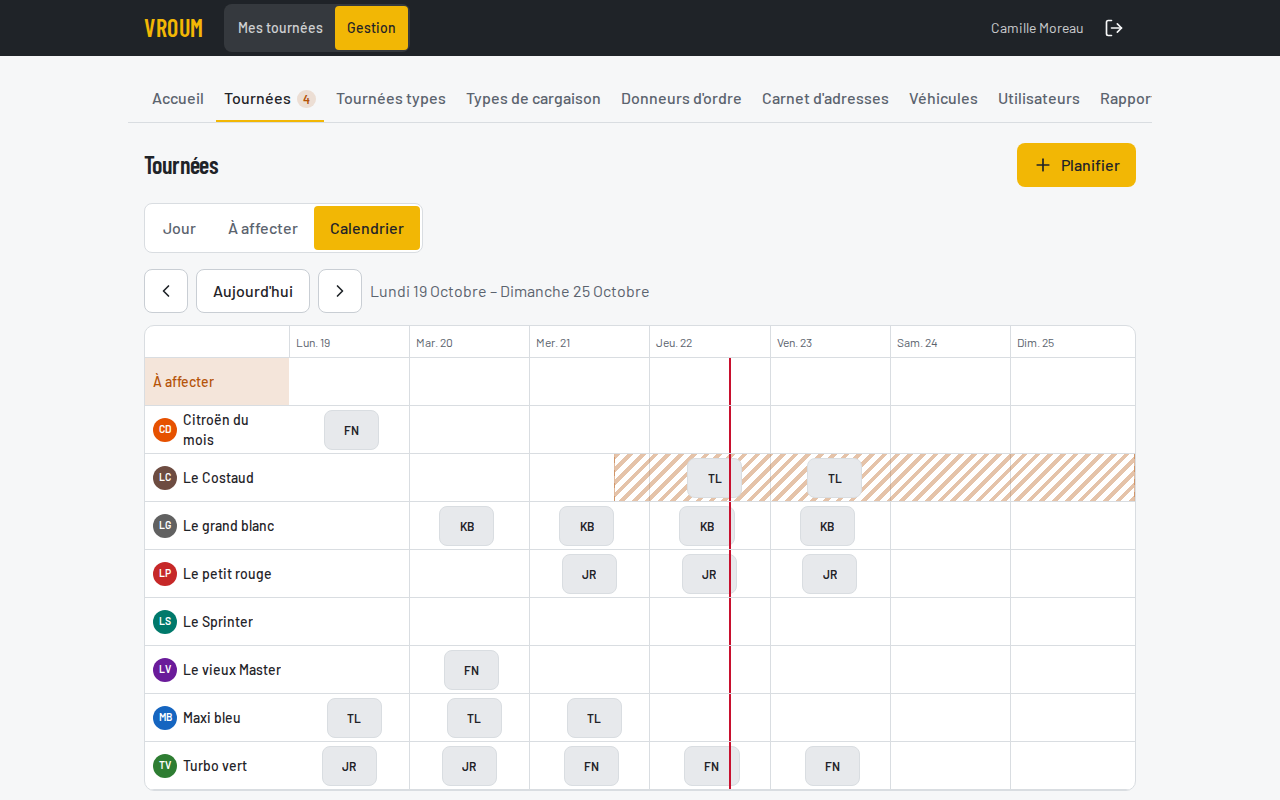Open JR tour on Wednesday for Le petit rouge
The width and height of the screenshot is (1280, 800).
[x=589, y=574]
